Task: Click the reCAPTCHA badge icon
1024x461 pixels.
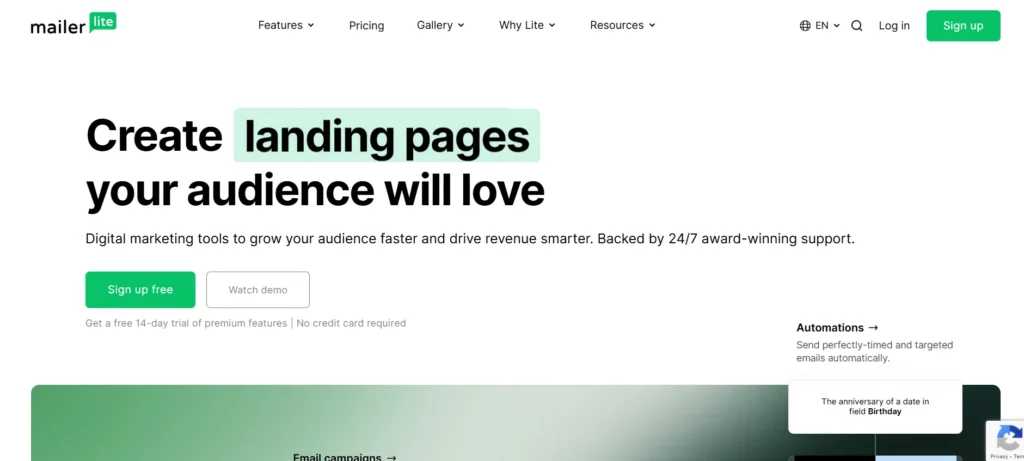Action: tap(1008, 439)
